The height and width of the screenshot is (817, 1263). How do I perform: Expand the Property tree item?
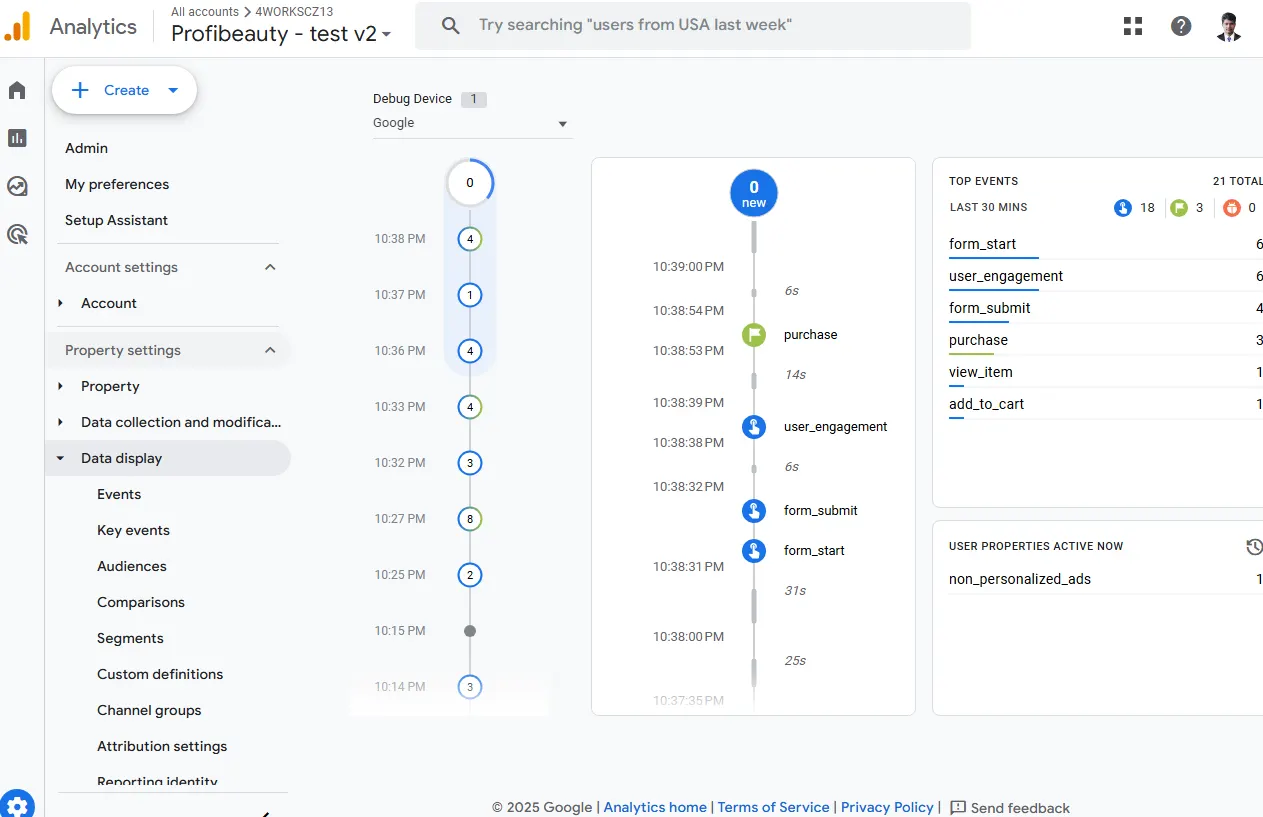click(60, 386)
